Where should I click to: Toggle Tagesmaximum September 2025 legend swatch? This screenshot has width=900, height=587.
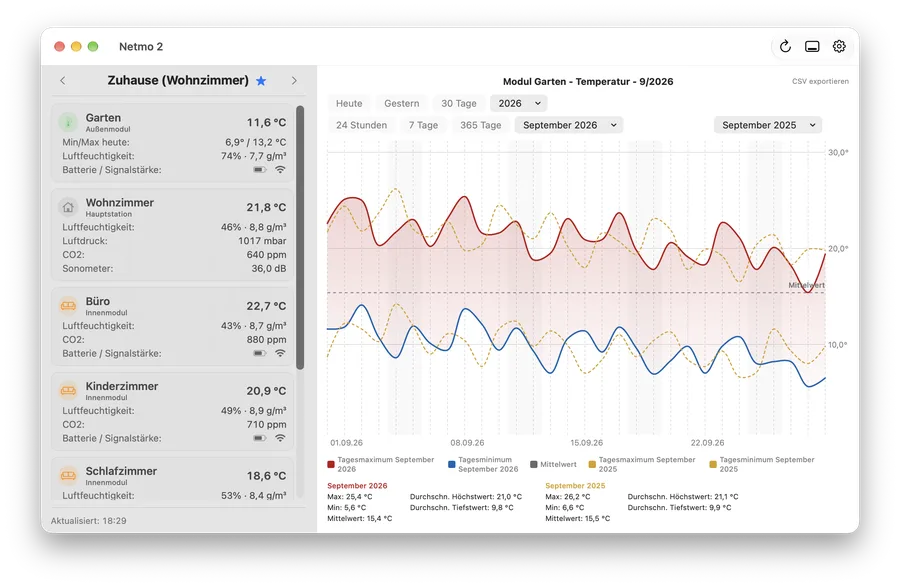click(592, 464)
